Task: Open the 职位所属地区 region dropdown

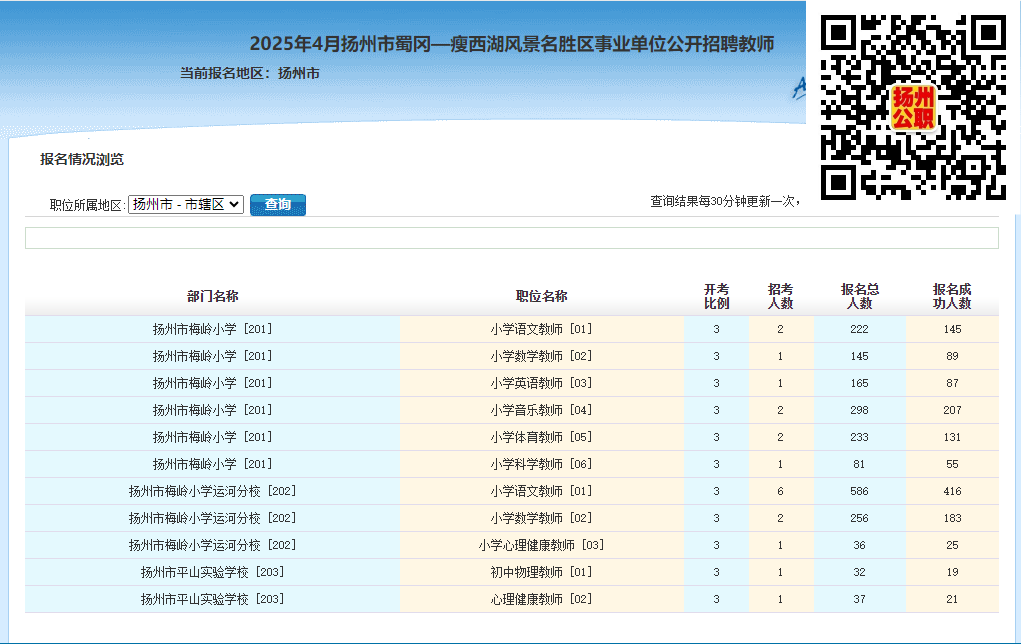Action: point(186,204)
